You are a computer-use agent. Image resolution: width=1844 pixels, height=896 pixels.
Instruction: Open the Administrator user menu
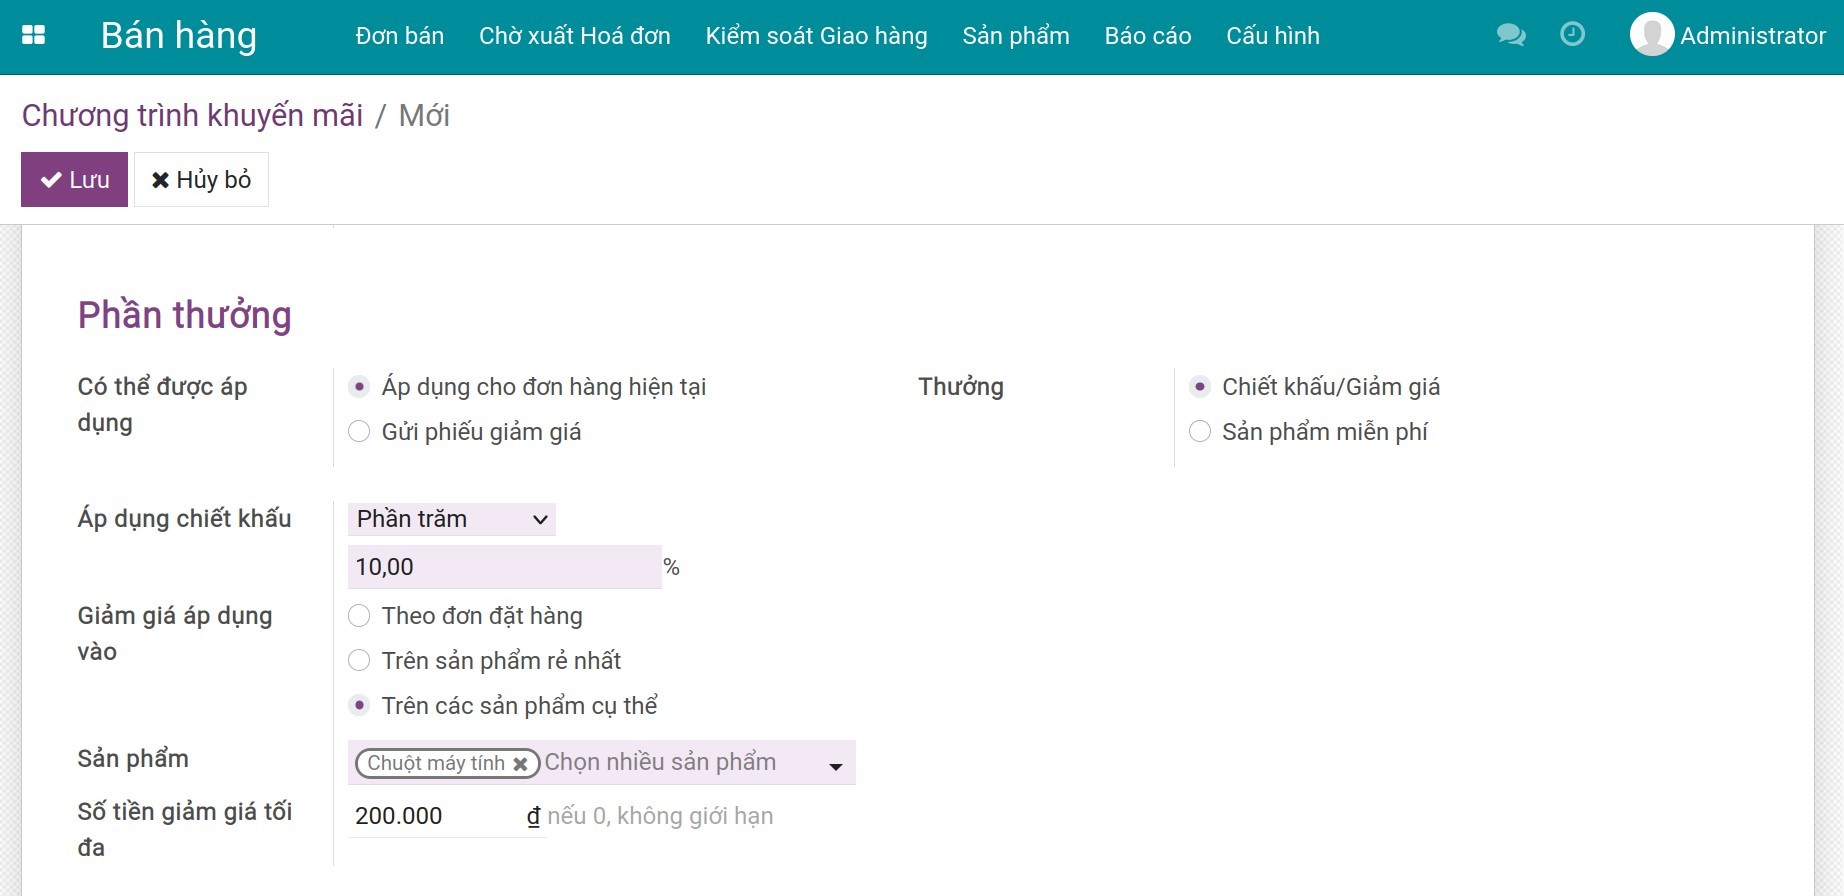coord(1728,36)
